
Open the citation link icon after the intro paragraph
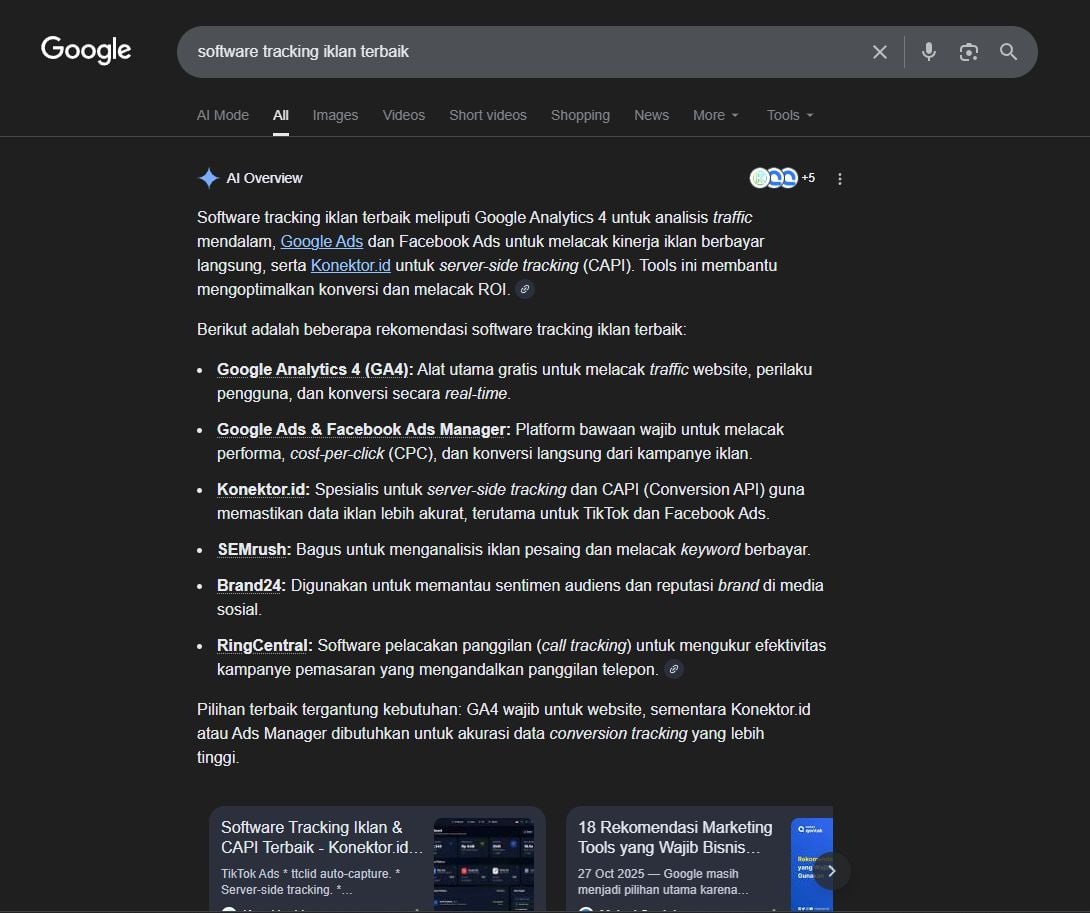pos(525,289)
